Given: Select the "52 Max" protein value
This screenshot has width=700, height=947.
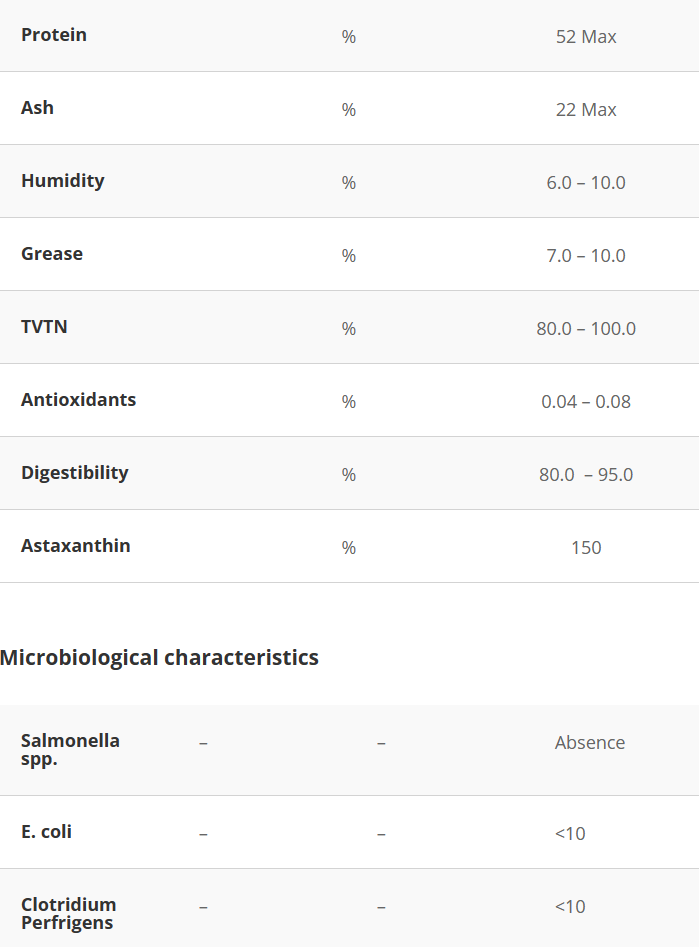Looking at the screenshot, I should tap(586, 37).
